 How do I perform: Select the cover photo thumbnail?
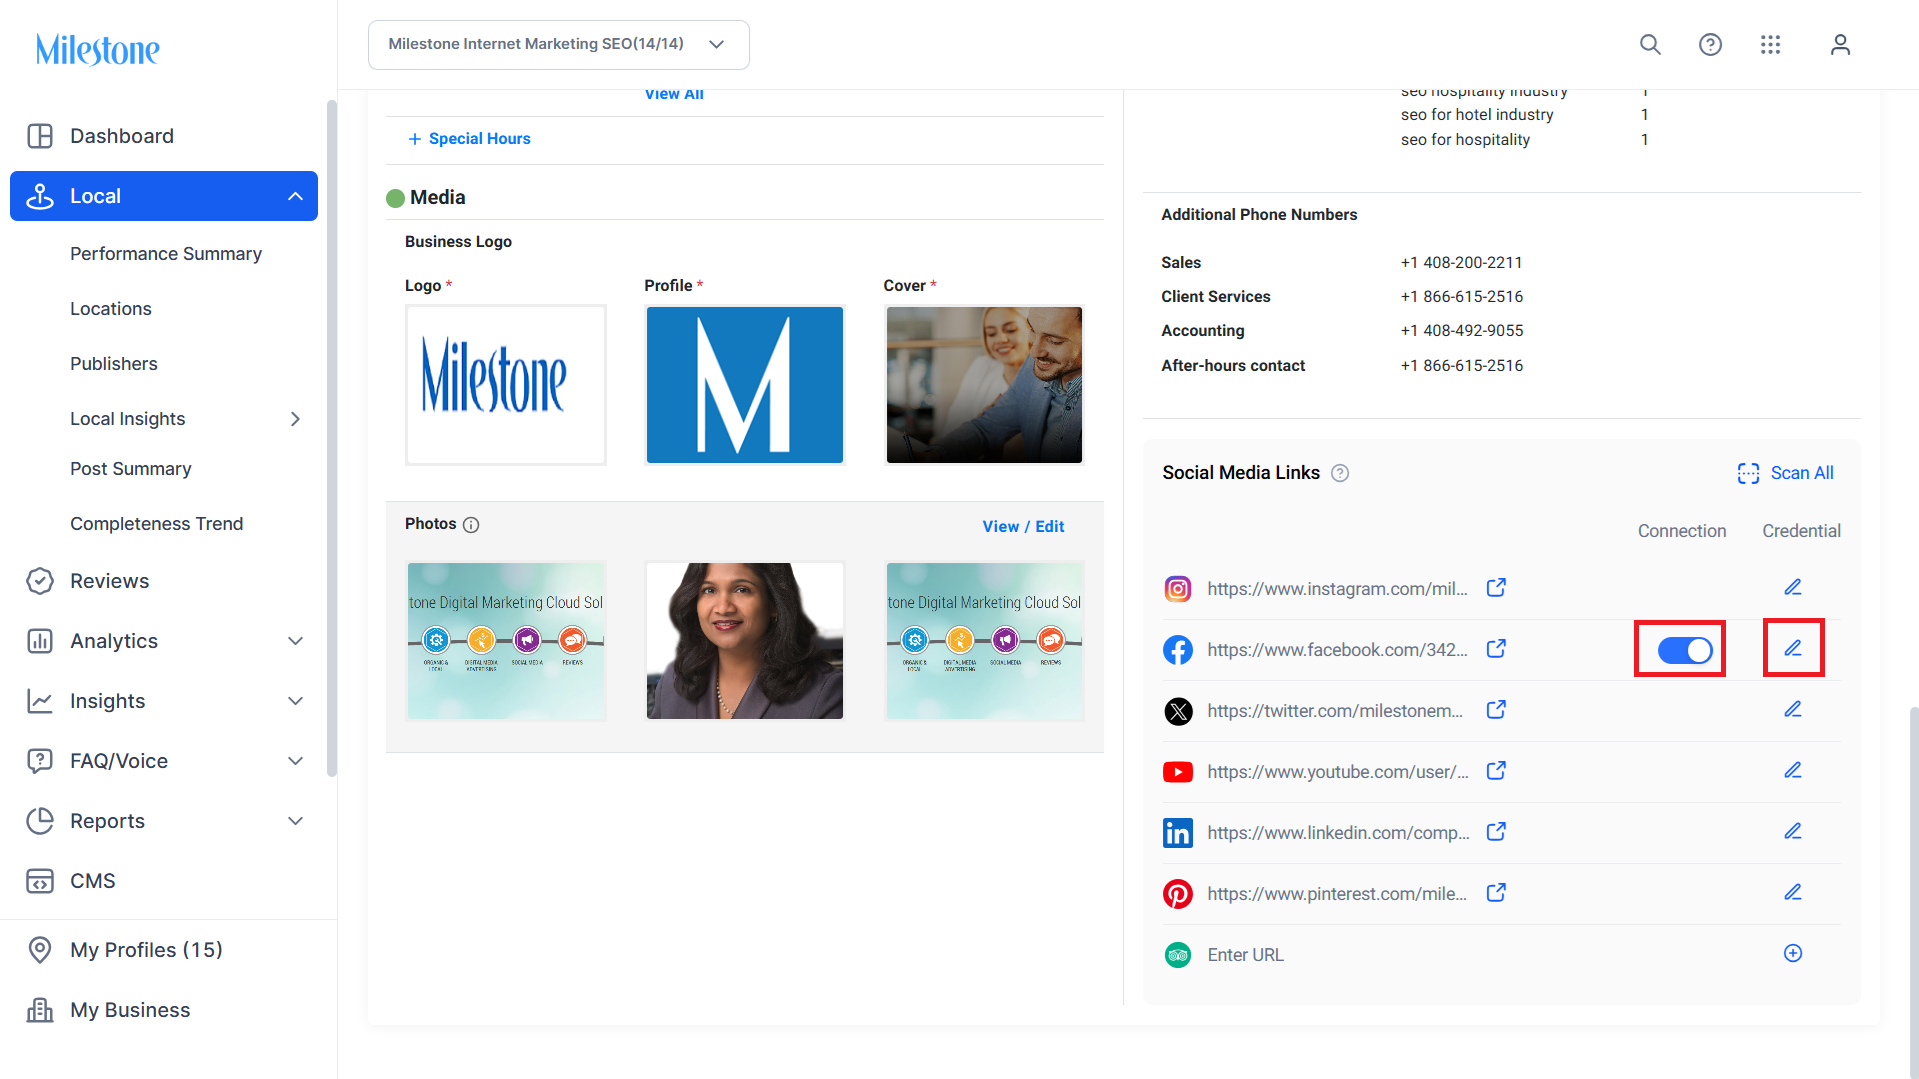984,385
